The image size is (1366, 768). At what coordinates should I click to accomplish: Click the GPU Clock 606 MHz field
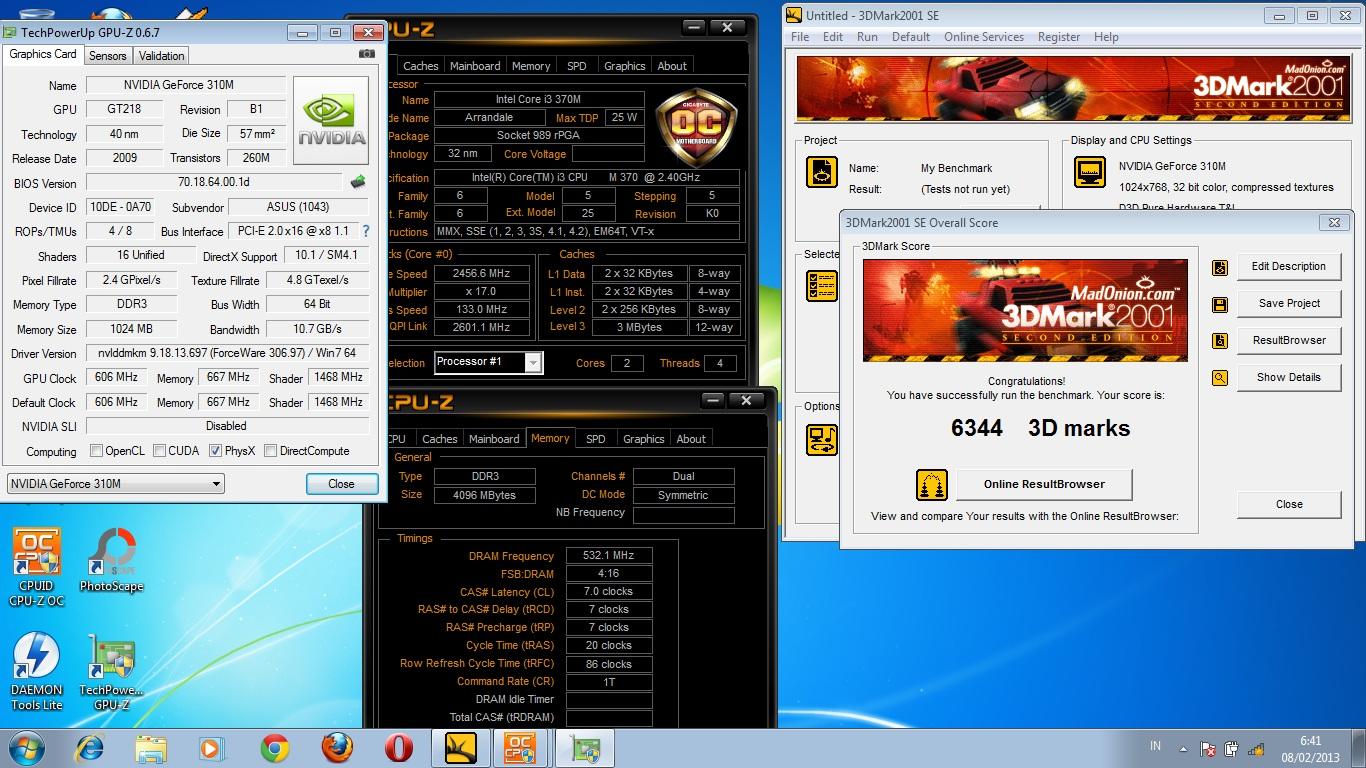[x=117, y=378]
